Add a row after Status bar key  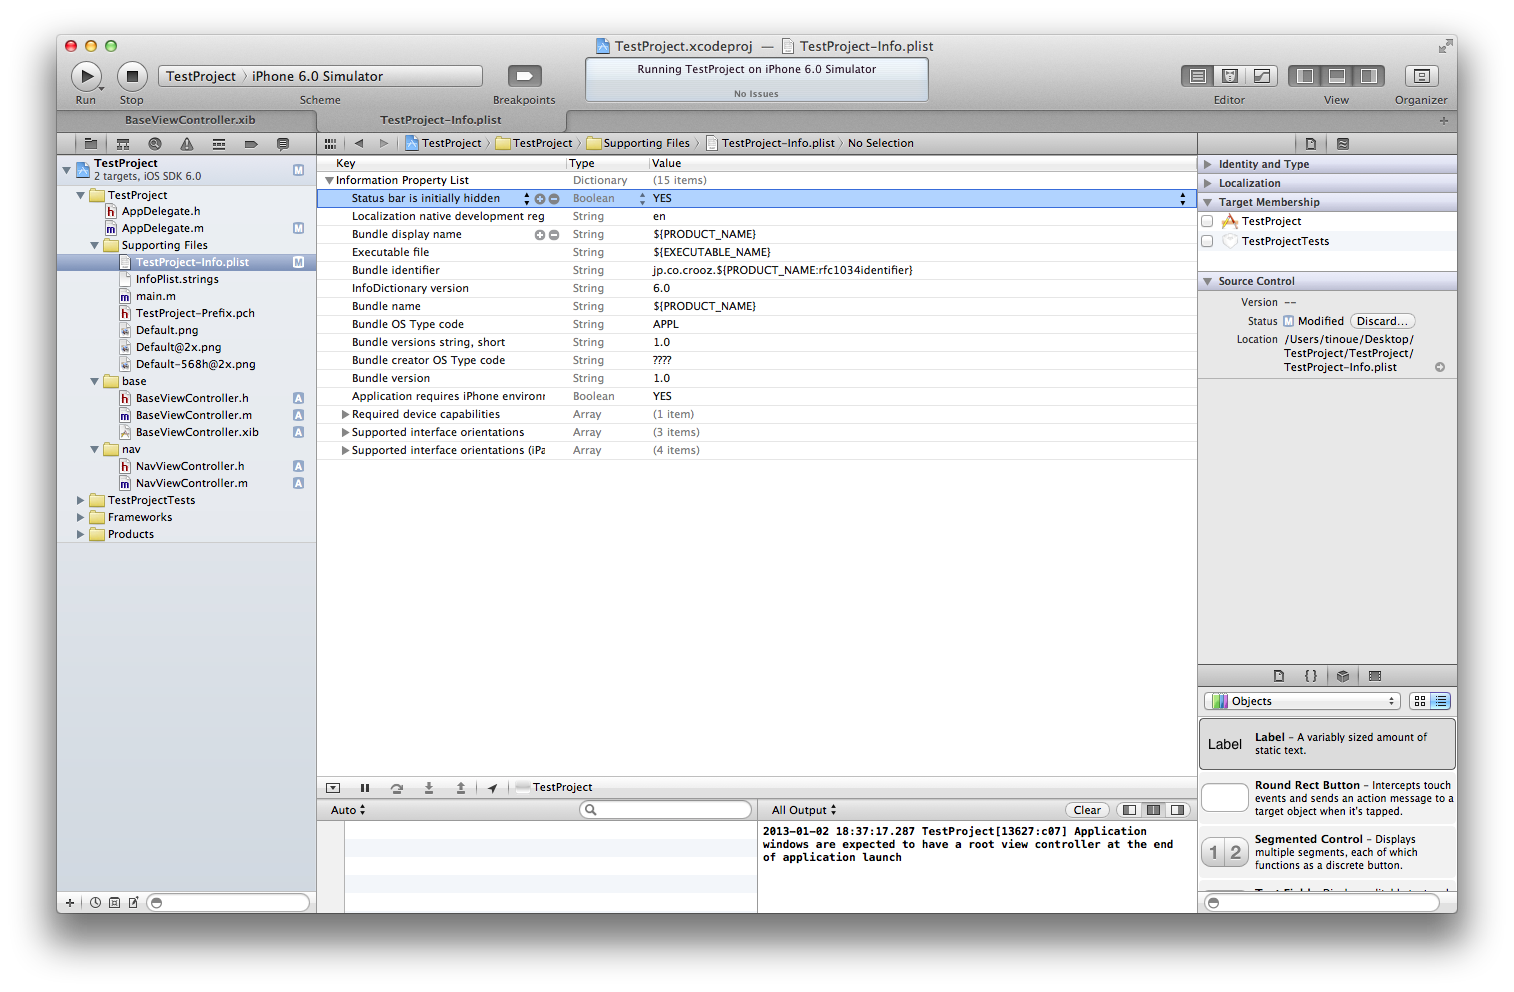[x=540, y=199]
